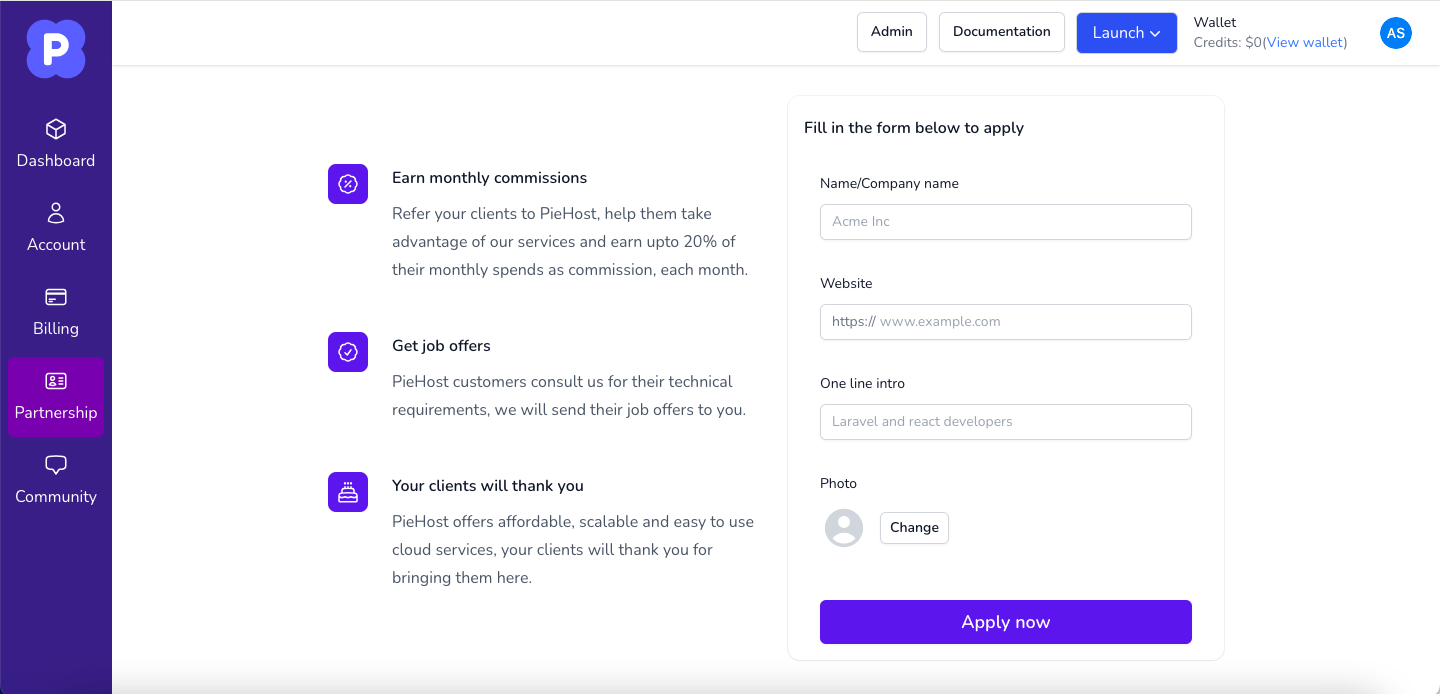This screenshot has width=1440, height=694.
Task: Select the Dashboard cube icon
Action: coord(56,129)
